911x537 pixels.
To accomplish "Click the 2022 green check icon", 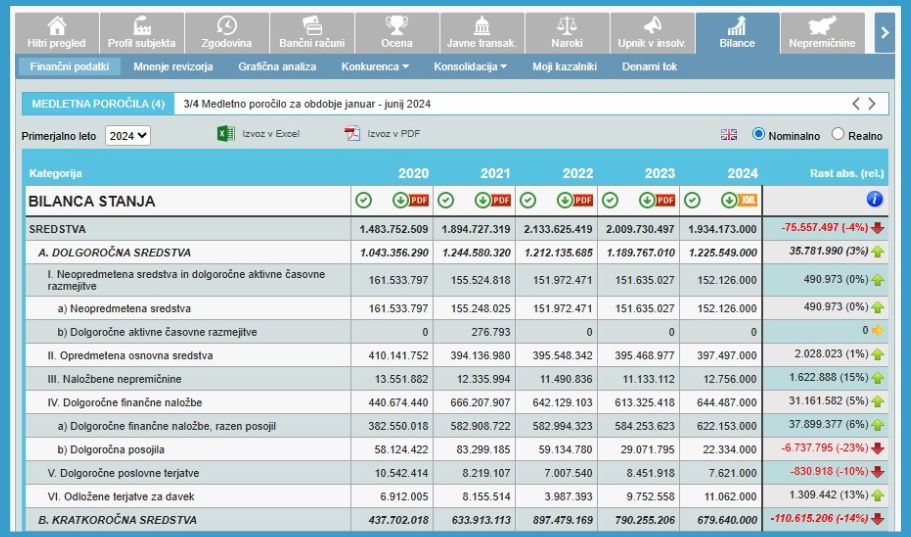I will tap(528, 201).
